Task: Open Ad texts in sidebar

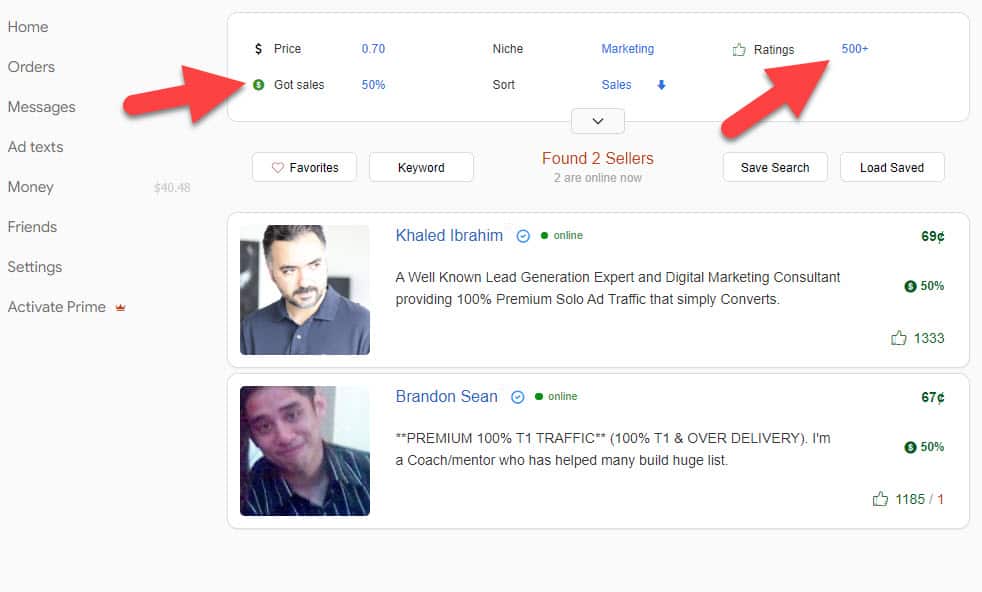Action: pyautogui.click(x=35, y=147)
